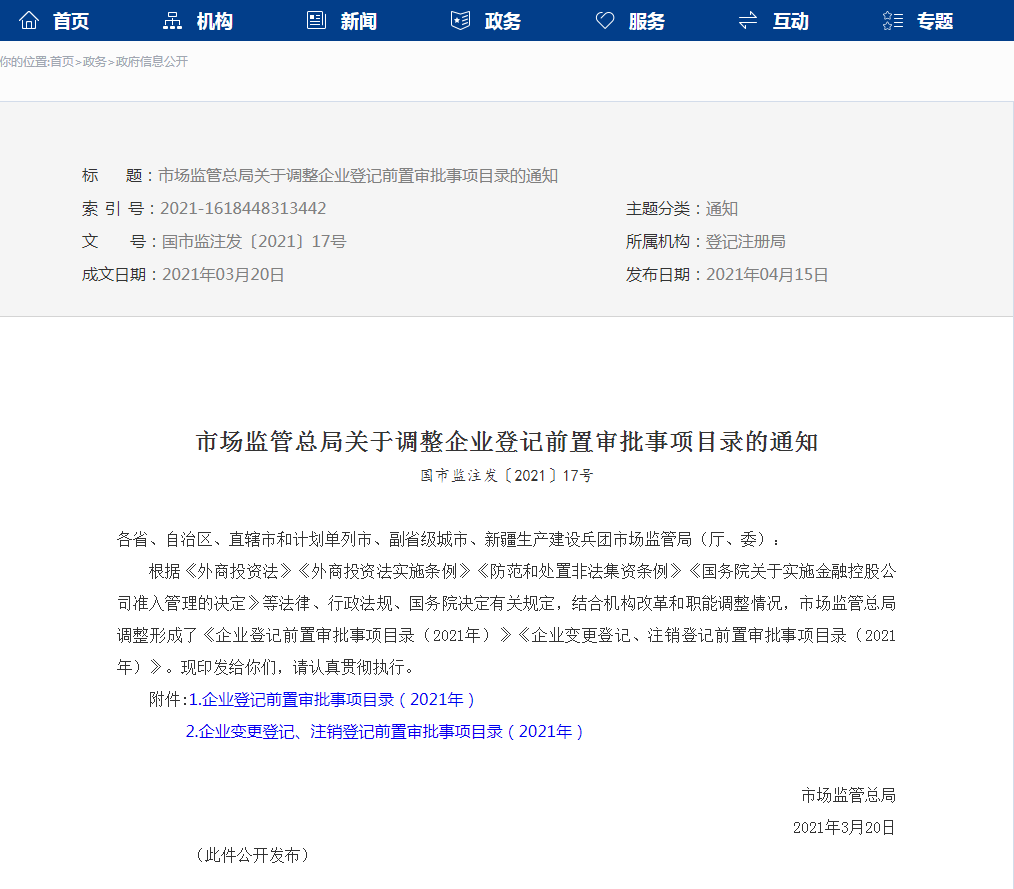
Task: Open attachment 1.企业登记前置审批事项目录（2021年）
Action: (x=332, y=700)
